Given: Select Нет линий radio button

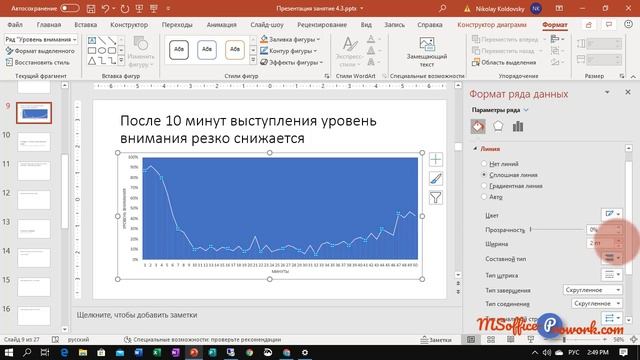Looking at the screenshot, I should pos(484,164).
